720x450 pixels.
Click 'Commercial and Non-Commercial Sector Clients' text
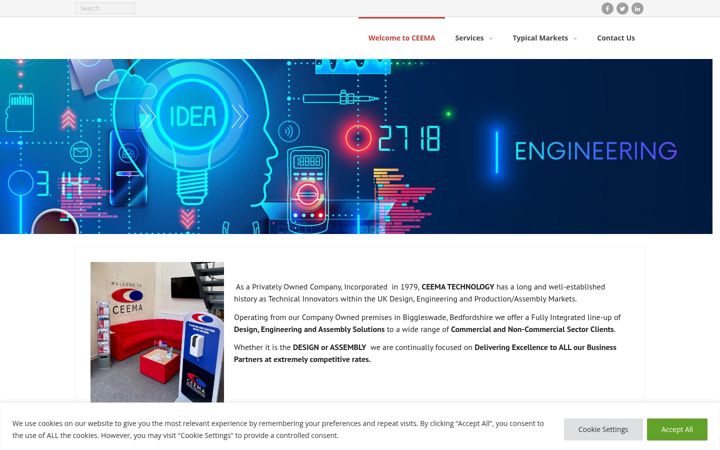click(x=532, y=329)
